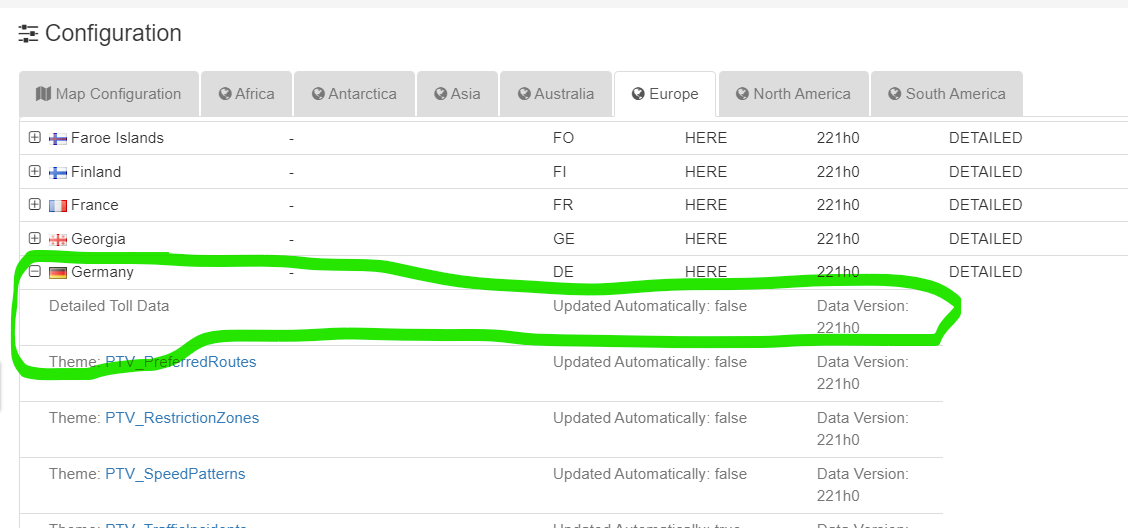Click the globe icon on Africa tab
Screen dimensions: 1128x528
pyautogui.click(x=225, y=94)
